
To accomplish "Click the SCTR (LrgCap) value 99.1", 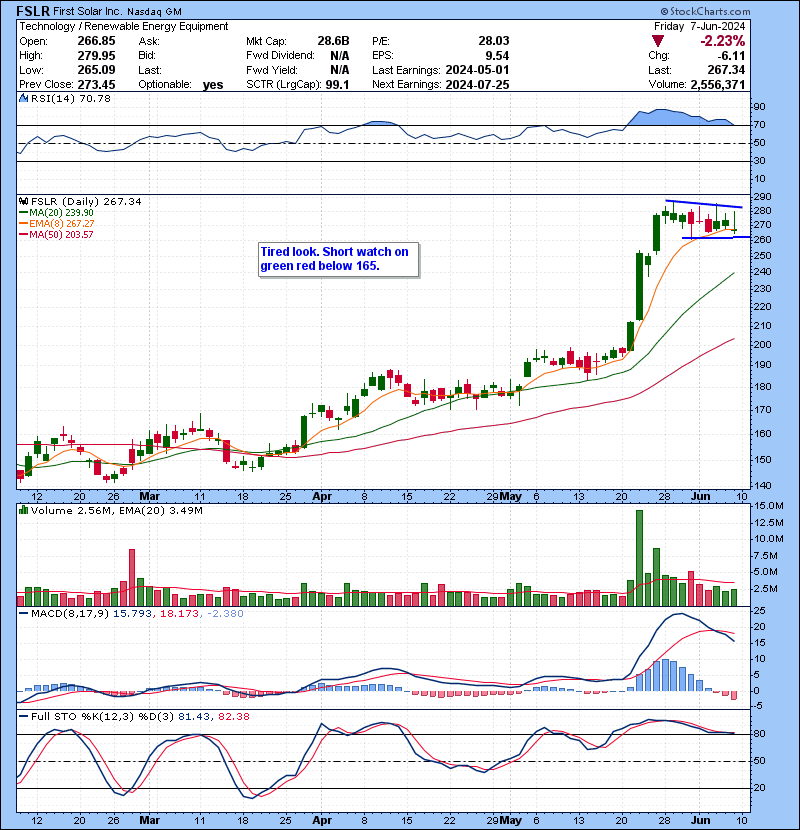I will pyautogui.click(x=337, y=84).
